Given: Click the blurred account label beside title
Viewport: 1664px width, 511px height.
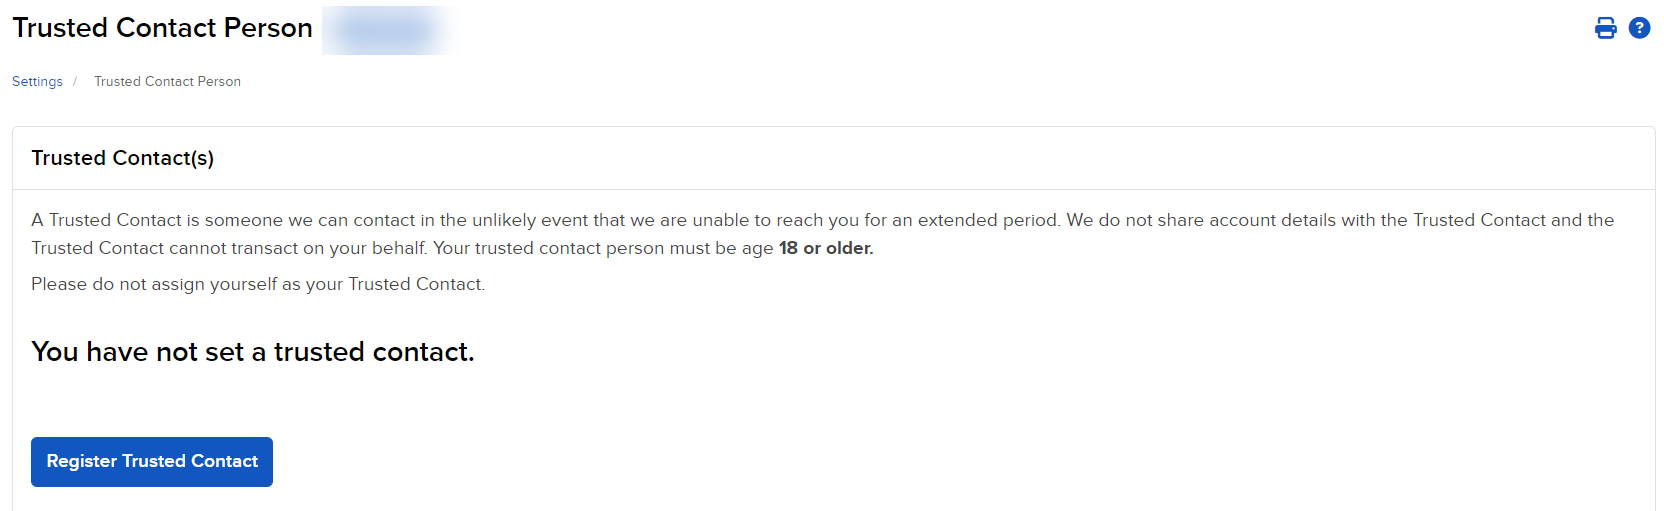Looking at the screenshot, I should 388,30.
